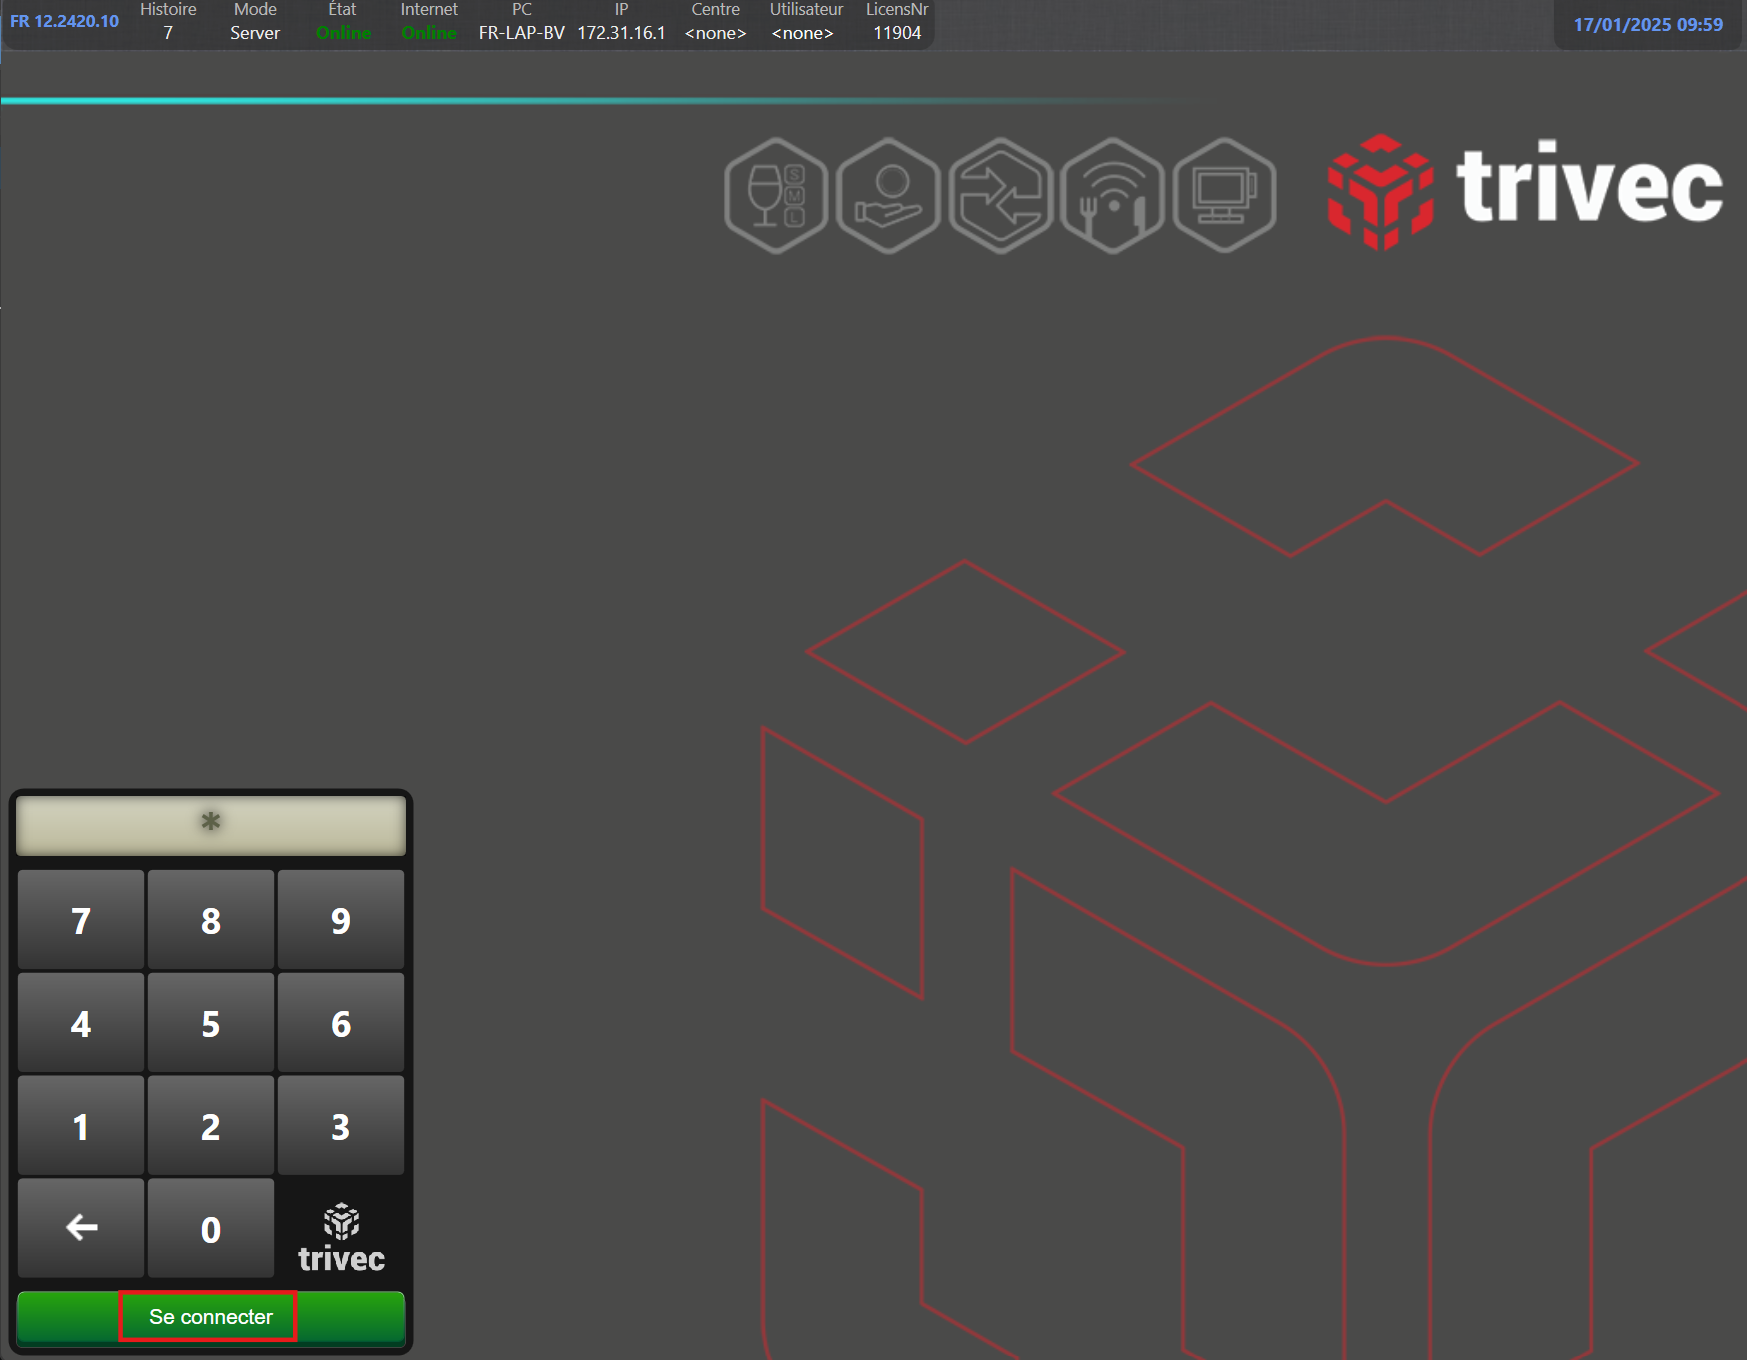The image size is (1747, 1360).
Task: Click the Histoire status item
Action: 168,22
